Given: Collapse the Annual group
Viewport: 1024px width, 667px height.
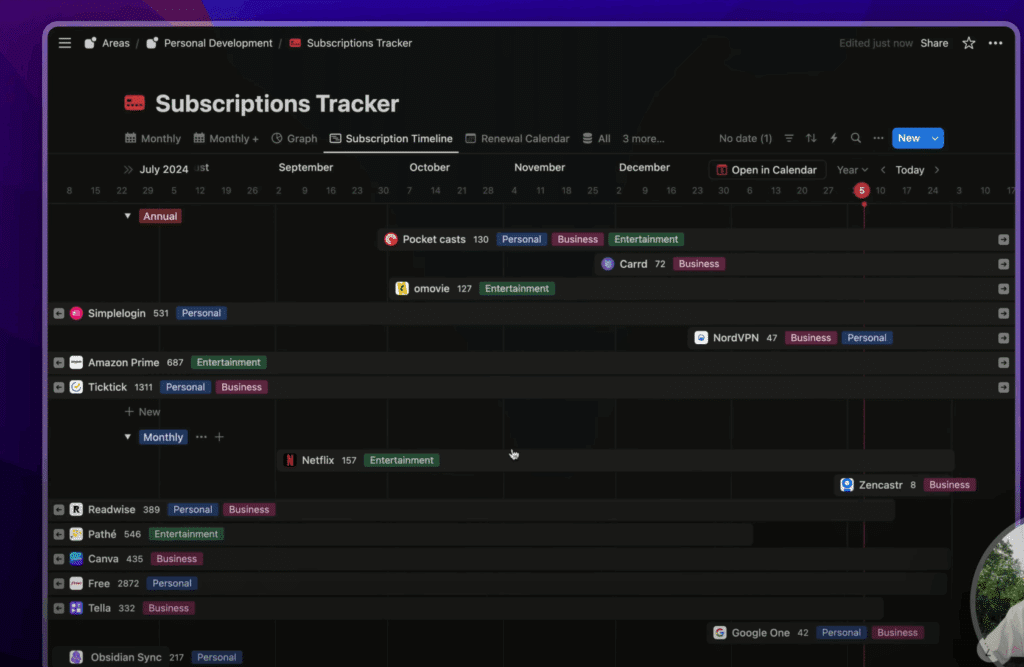Looking at the screenshot, I should (x=127, y=216).
